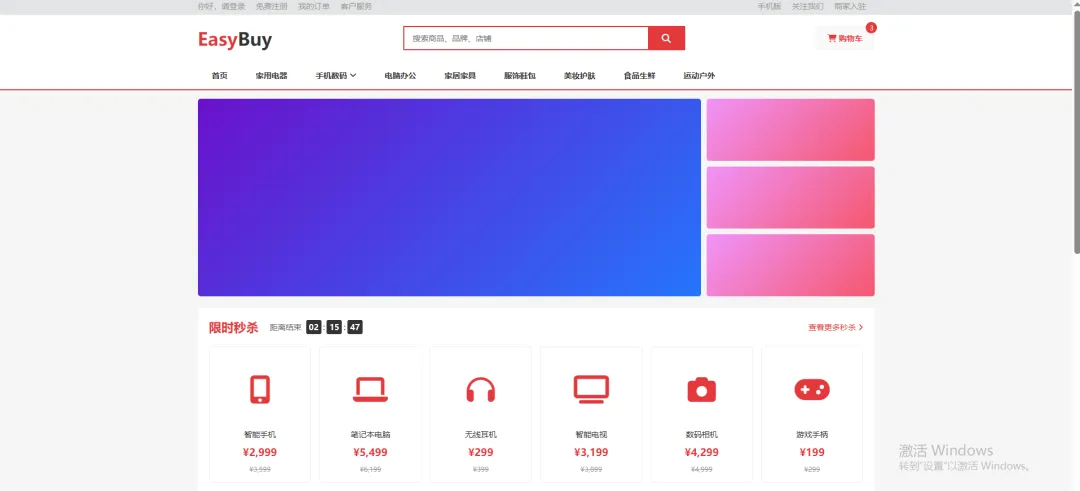
Task: Click the 智能电视 product name
Action: click(x=591, y=435)
